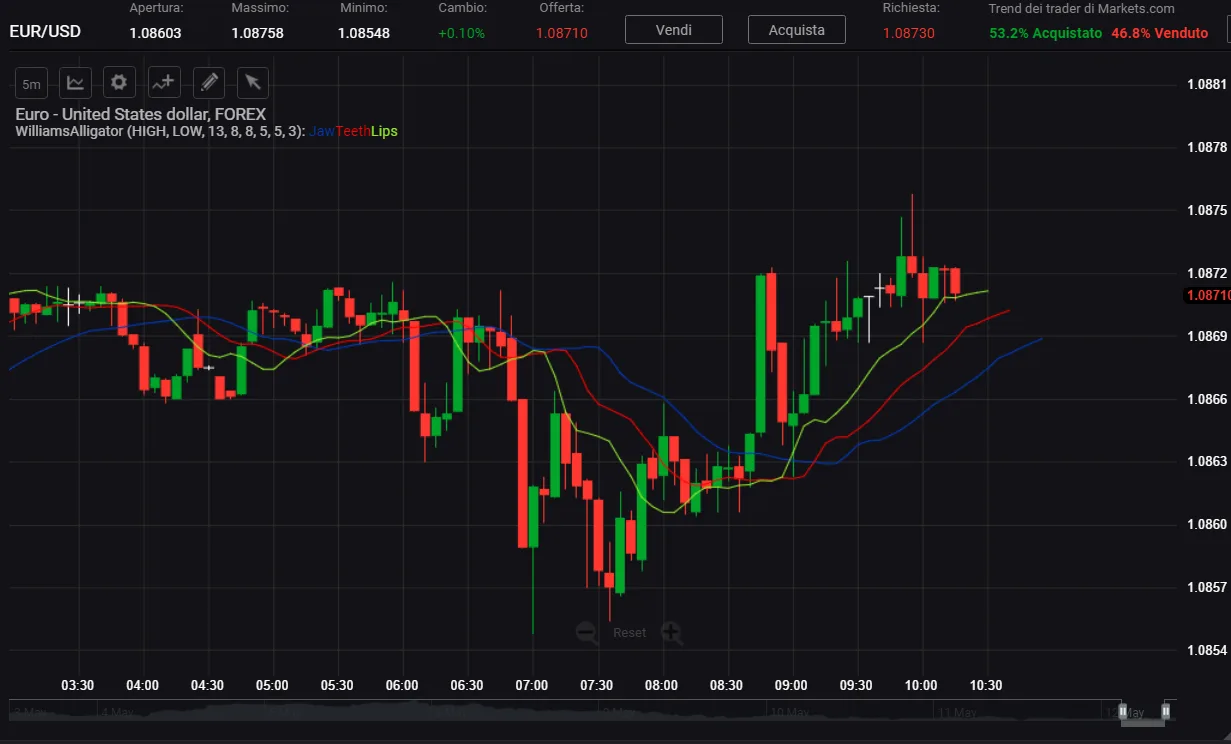This screenshot has width=1231, height=744.
Task: Click the WilliamsAlligator indicator label
Action: (160, 131)
